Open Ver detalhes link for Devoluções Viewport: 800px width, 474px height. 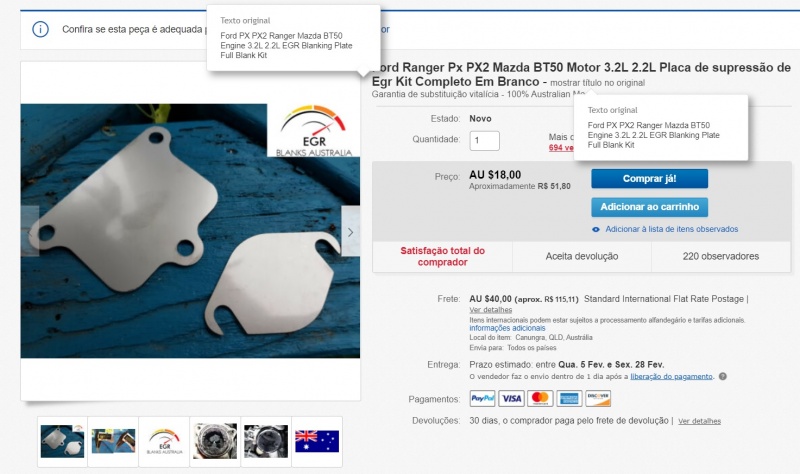point(699,421)
